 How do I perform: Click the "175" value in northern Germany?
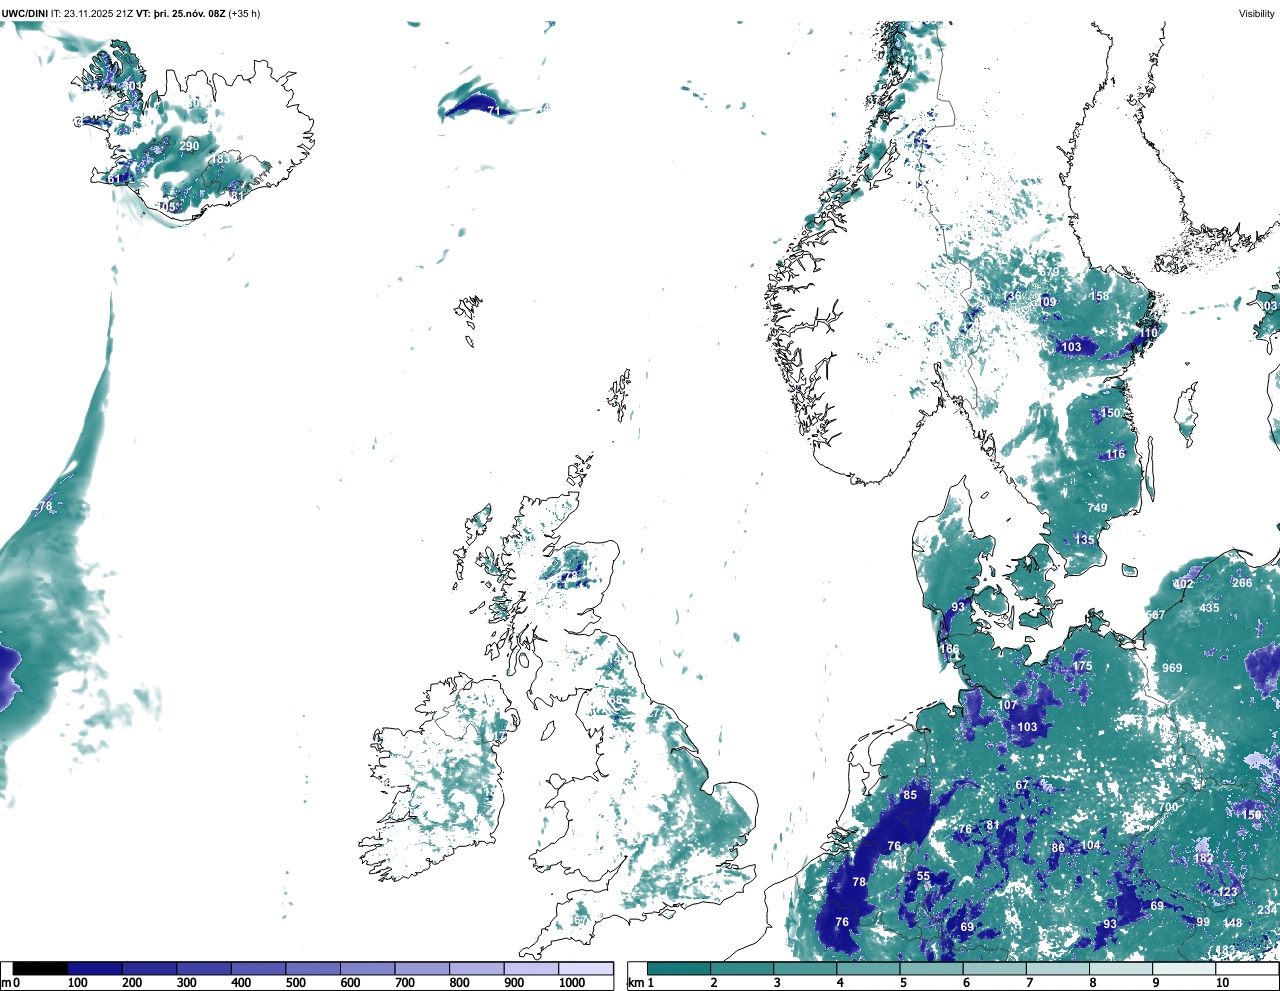pyautogui.click(x=1082, y=666)
